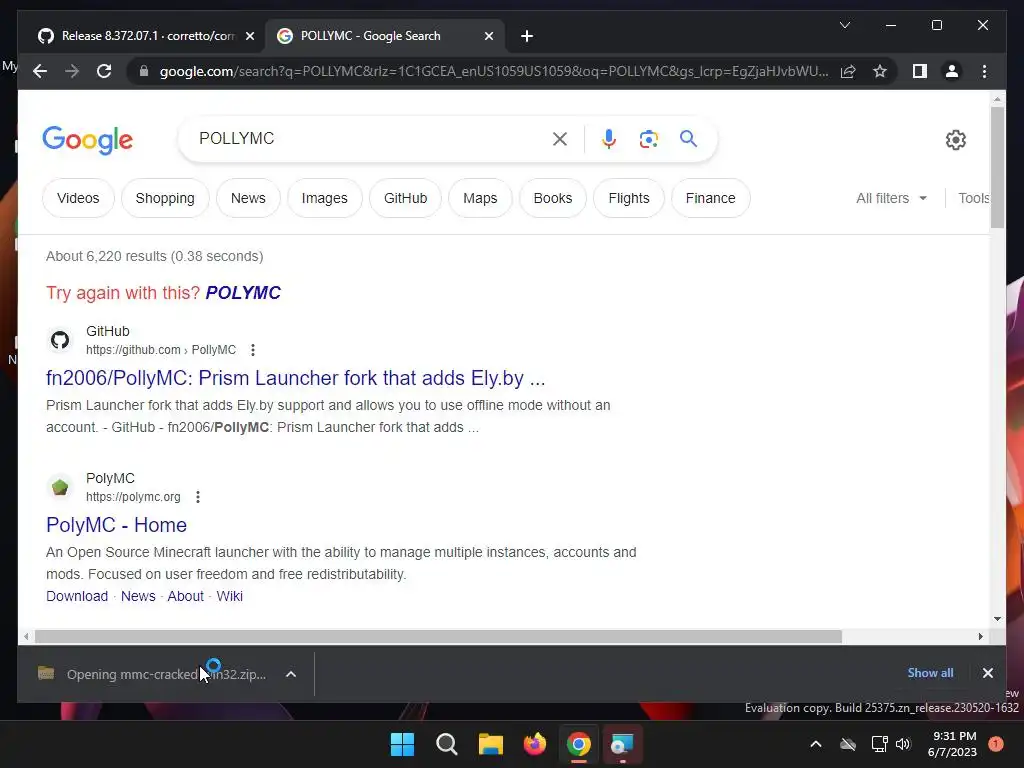1024x768 pixels.
Task: Open File Explorer from taskbar
Action: (490, 744)
